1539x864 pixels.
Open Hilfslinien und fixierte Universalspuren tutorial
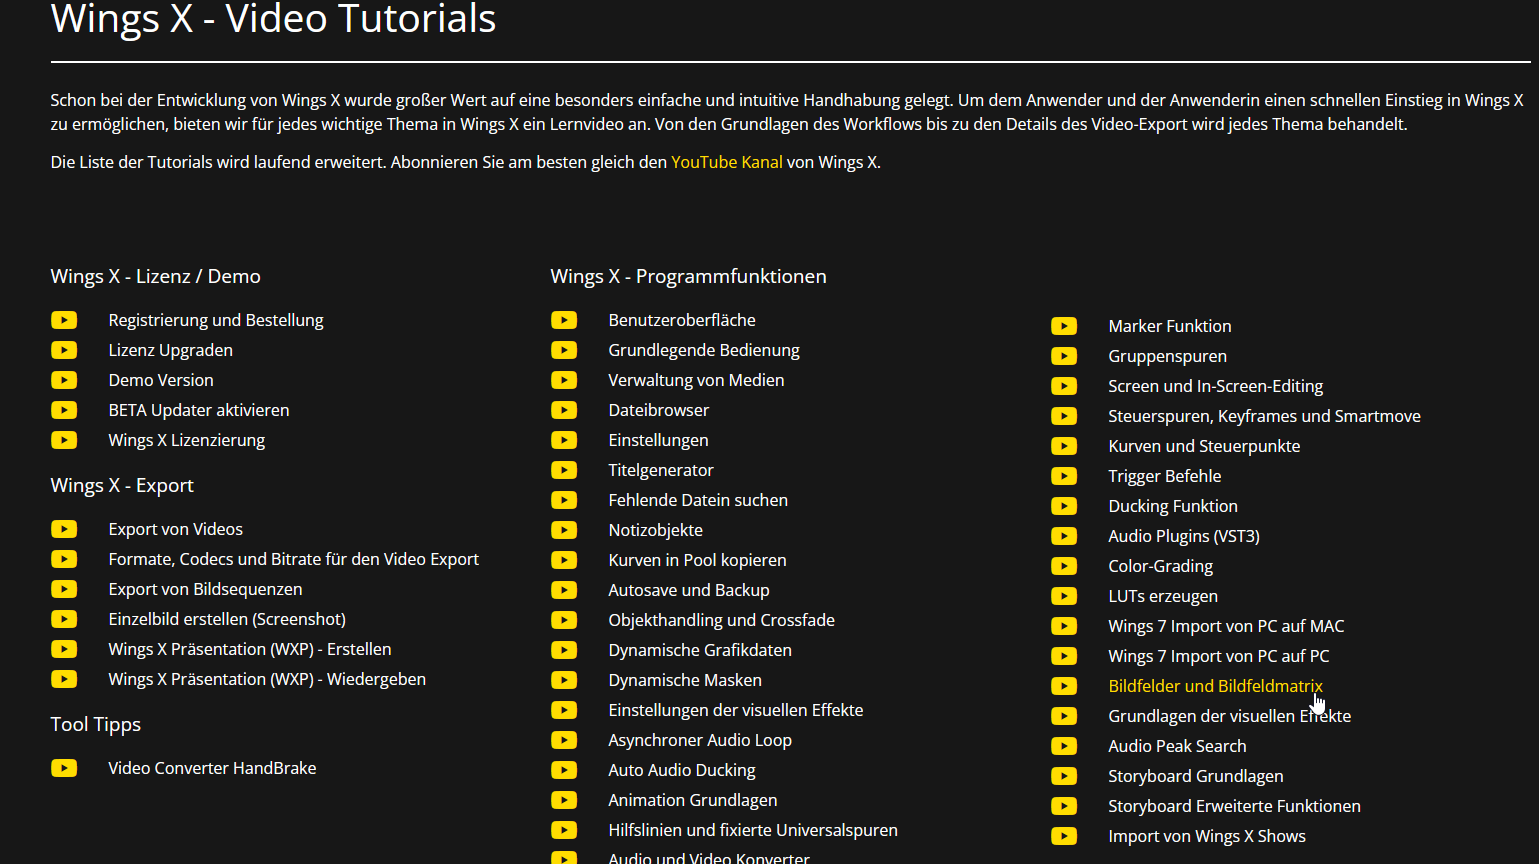[x=753, y=830]
